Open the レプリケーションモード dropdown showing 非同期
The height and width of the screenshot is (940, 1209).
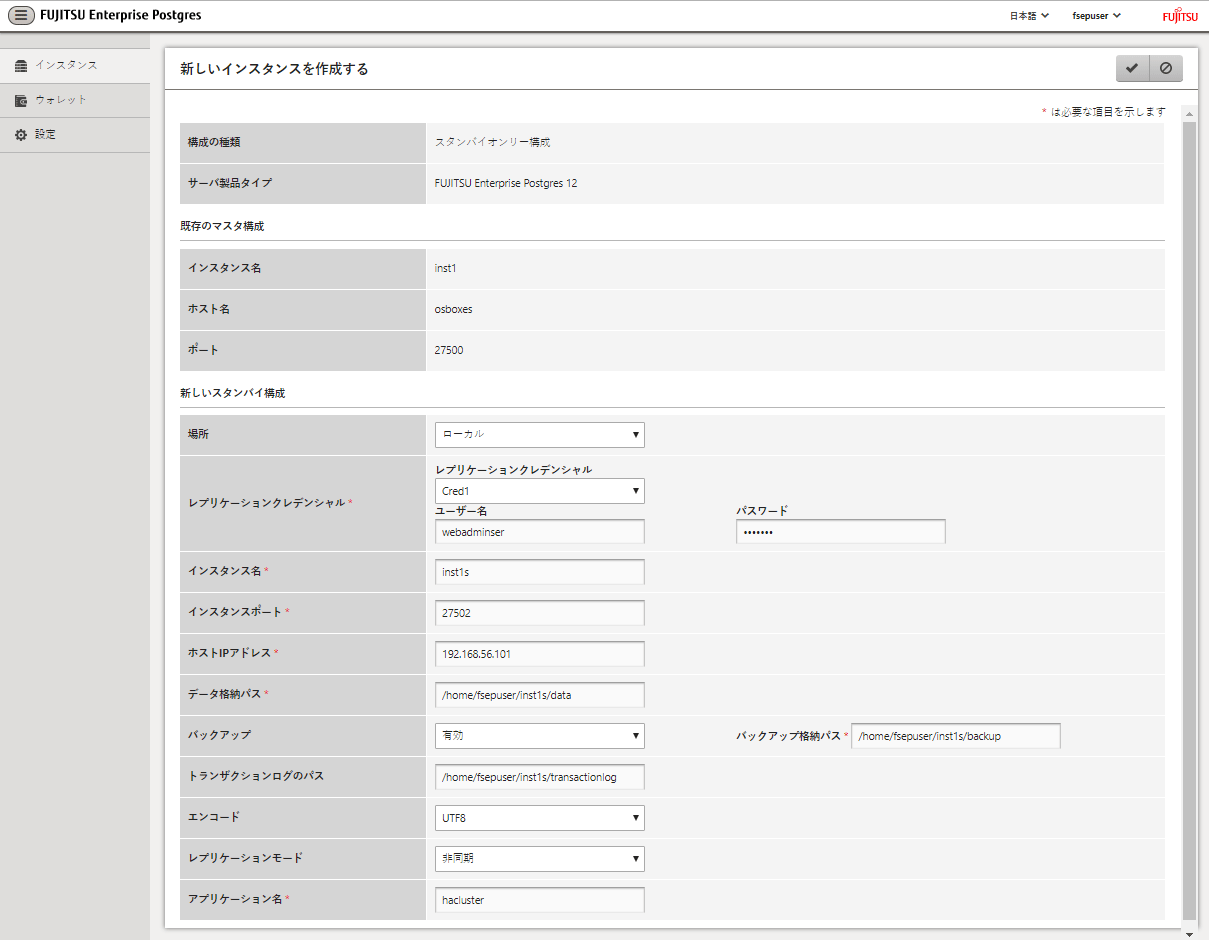point(539,859)
